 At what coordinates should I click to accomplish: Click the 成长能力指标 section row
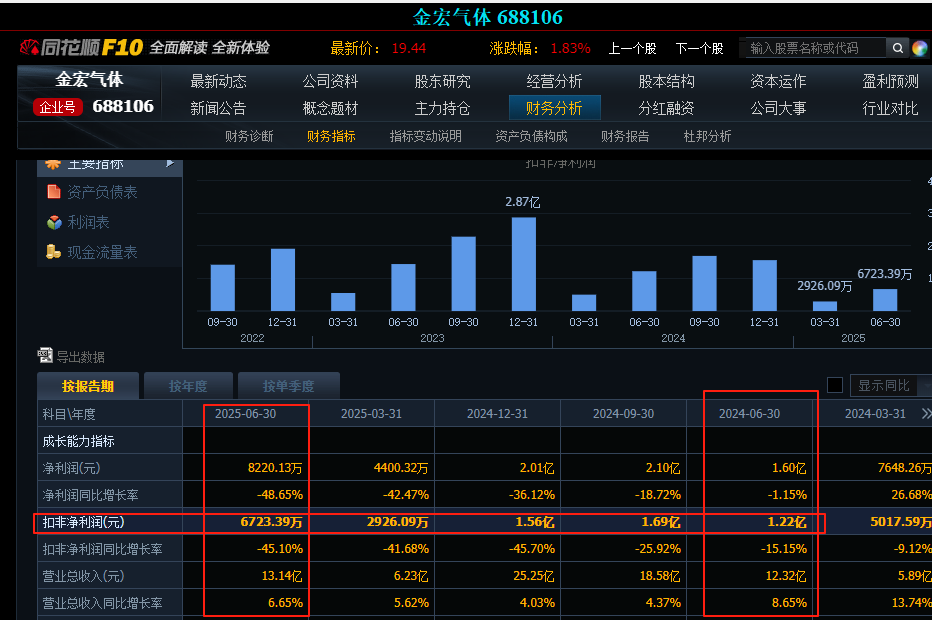[78, 441]
